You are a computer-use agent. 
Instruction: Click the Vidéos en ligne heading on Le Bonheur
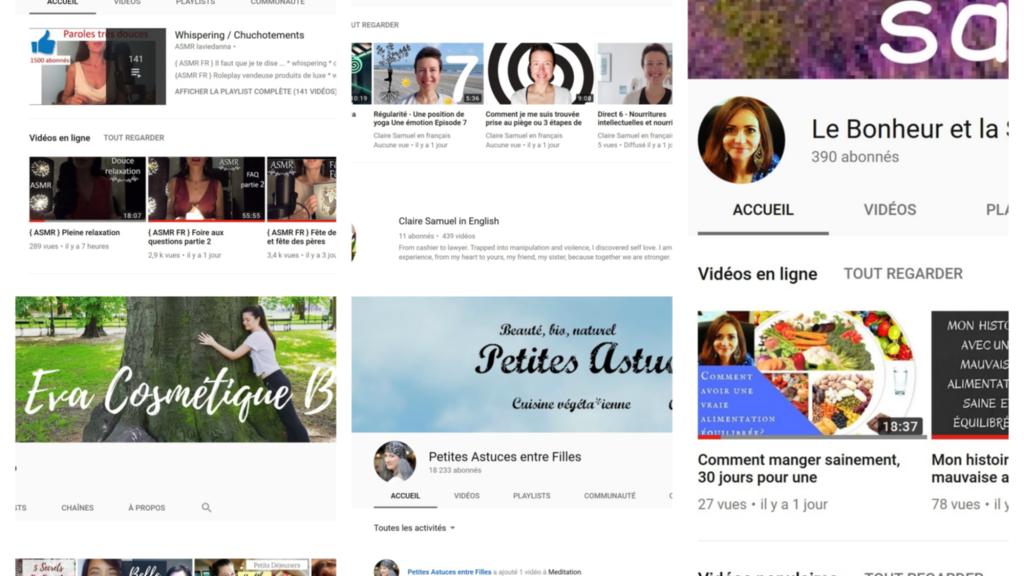(757, 274)
